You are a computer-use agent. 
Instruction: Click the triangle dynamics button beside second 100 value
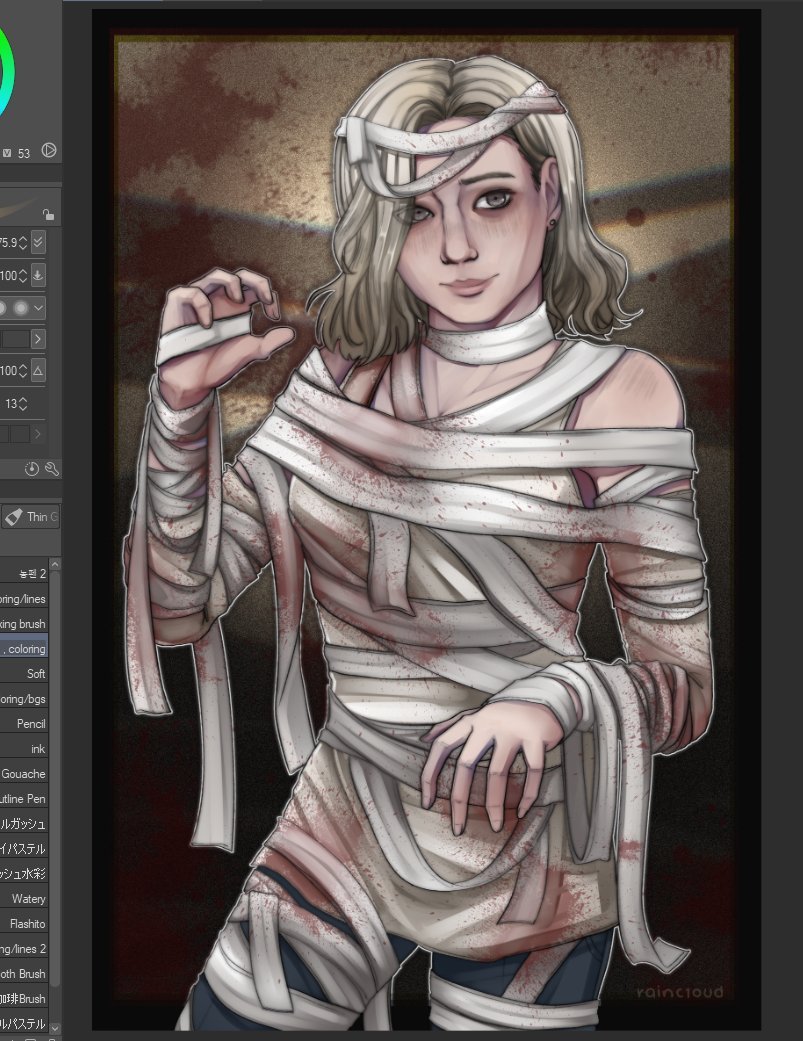pos(38,370)
